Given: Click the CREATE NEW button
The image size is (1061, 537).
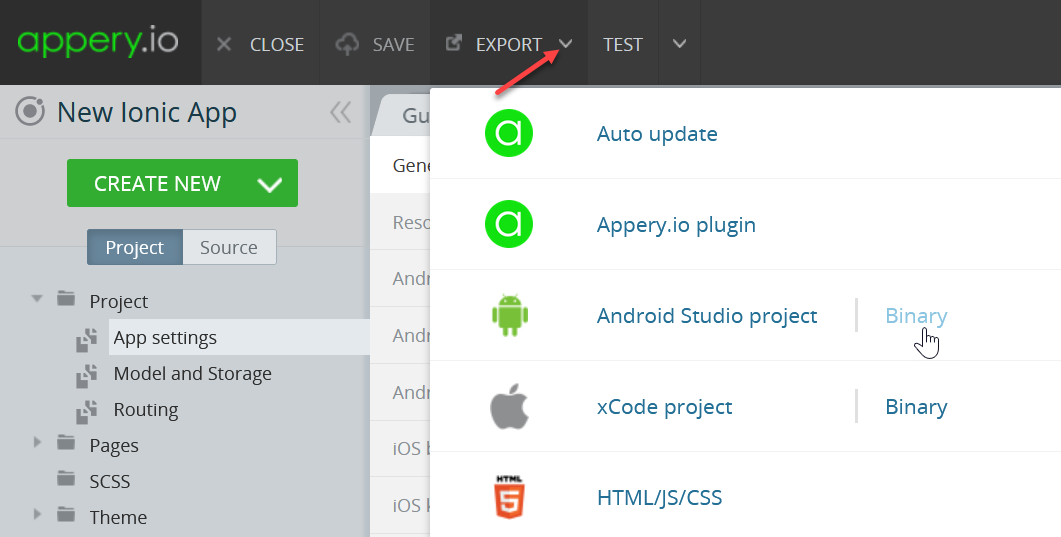Looking at the screenshot, I should pyautogui.click(x=182, y=183).
